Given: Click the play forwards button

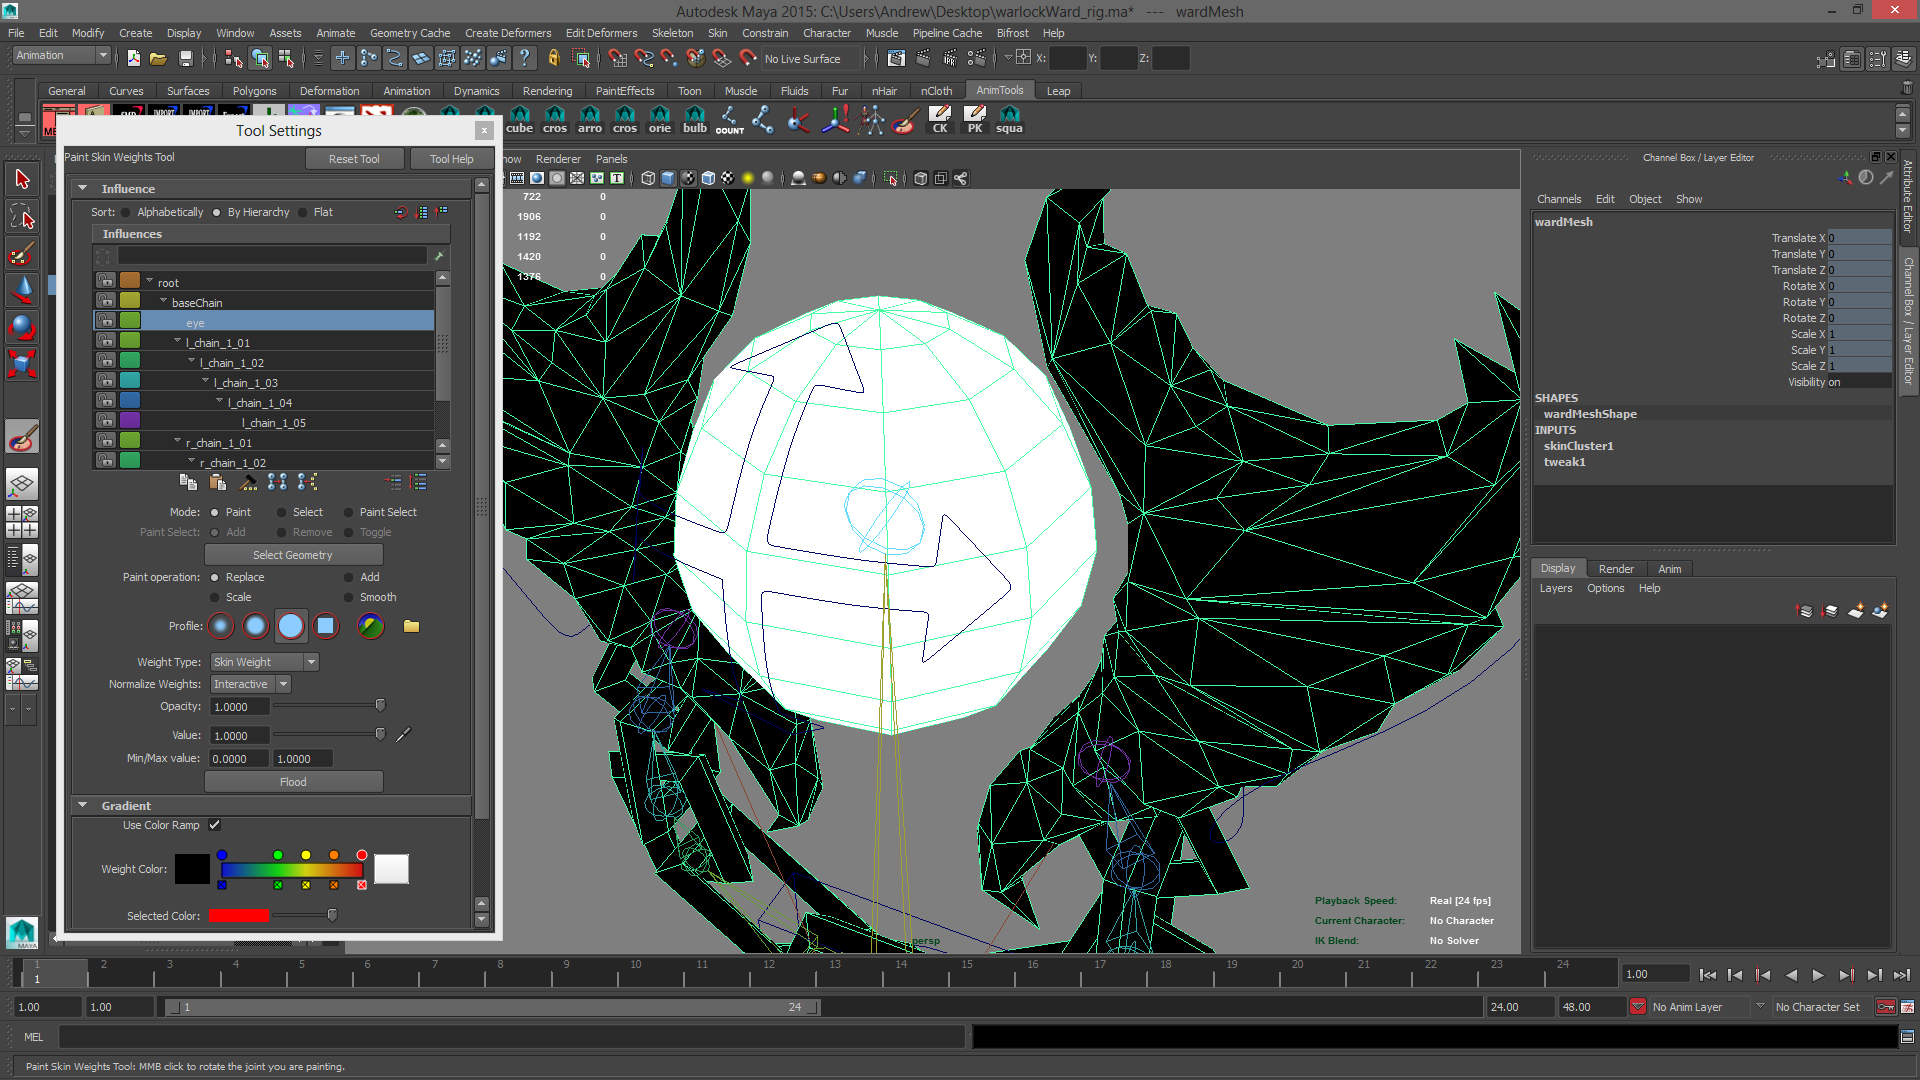Looking at the screenshot, I should [x=1818, y=975].
